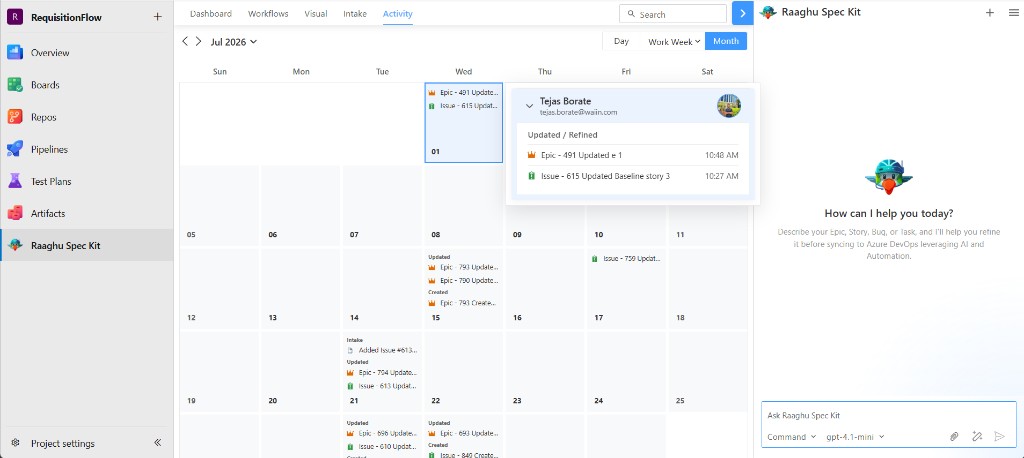The height and width of the screenshot is (458, 1024).
Task: Switch to the Workflows tab
Action: tap(268, 14)
